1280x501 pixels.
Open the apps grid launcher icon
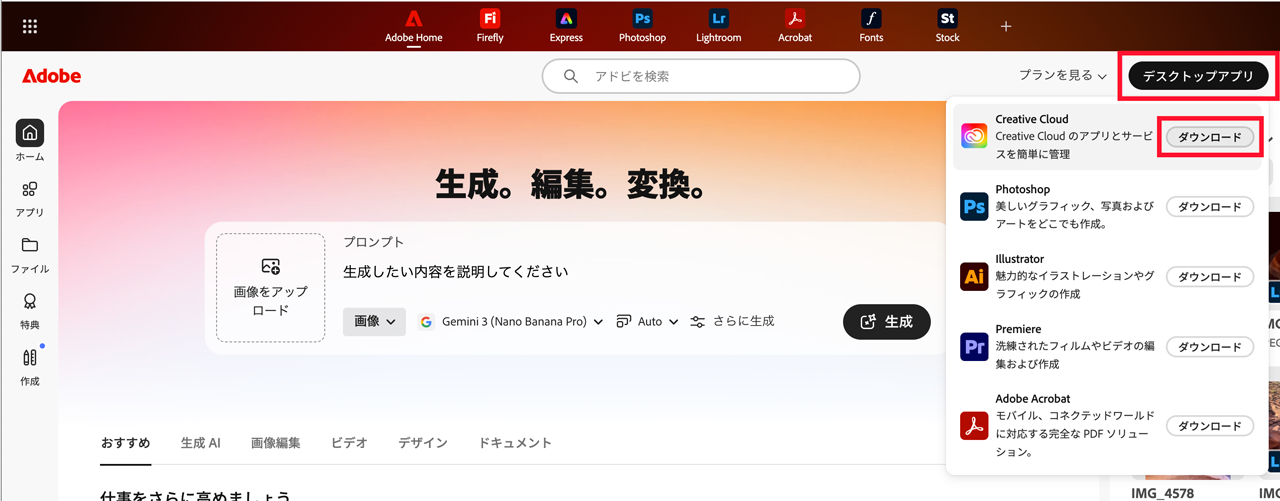click(30, 26)
